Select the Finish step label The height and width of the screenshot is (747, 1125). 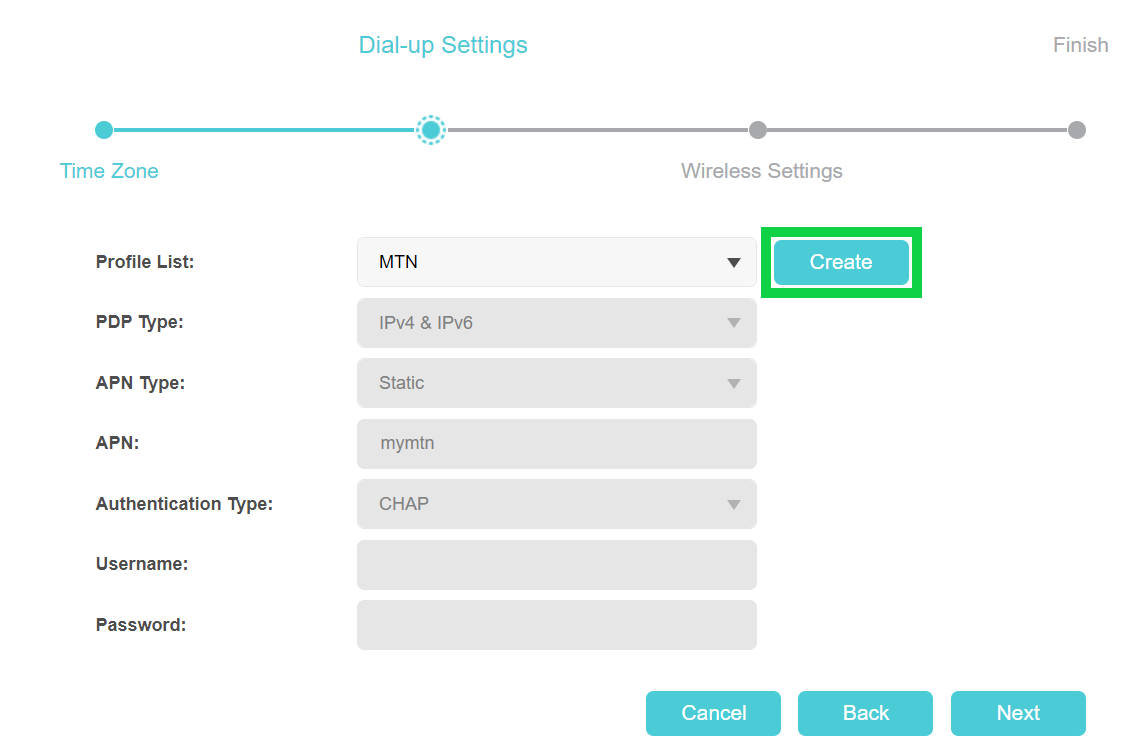point(1080,45)
